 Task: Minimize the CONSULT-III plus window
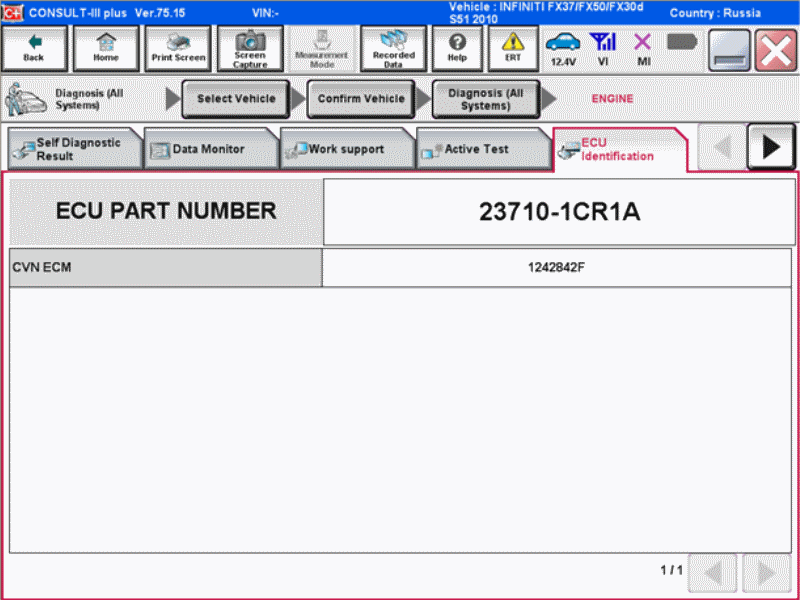point(729,50)
